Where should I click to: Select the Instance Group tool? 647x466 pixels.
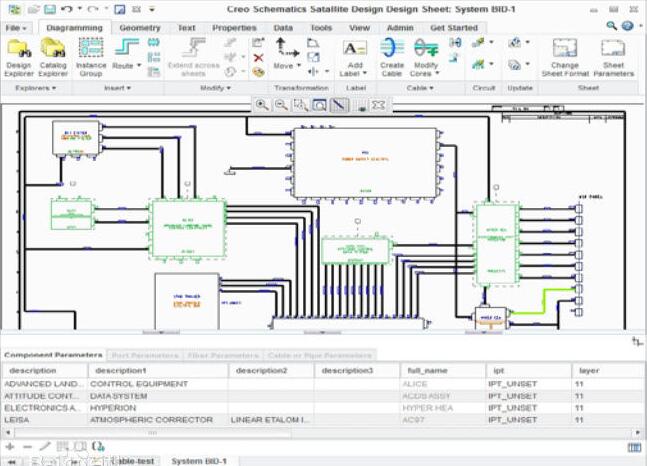[91, 57]
